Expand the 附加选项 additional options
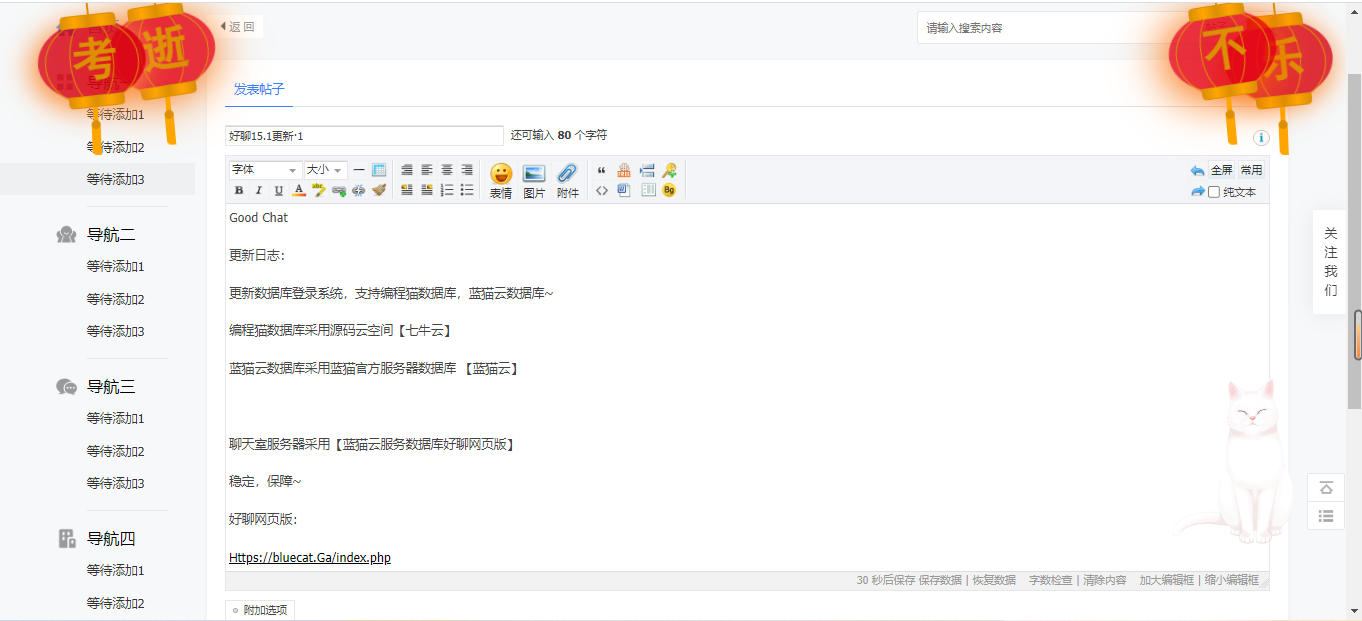Screen dimensions: 1362x621 coord(260,610)
